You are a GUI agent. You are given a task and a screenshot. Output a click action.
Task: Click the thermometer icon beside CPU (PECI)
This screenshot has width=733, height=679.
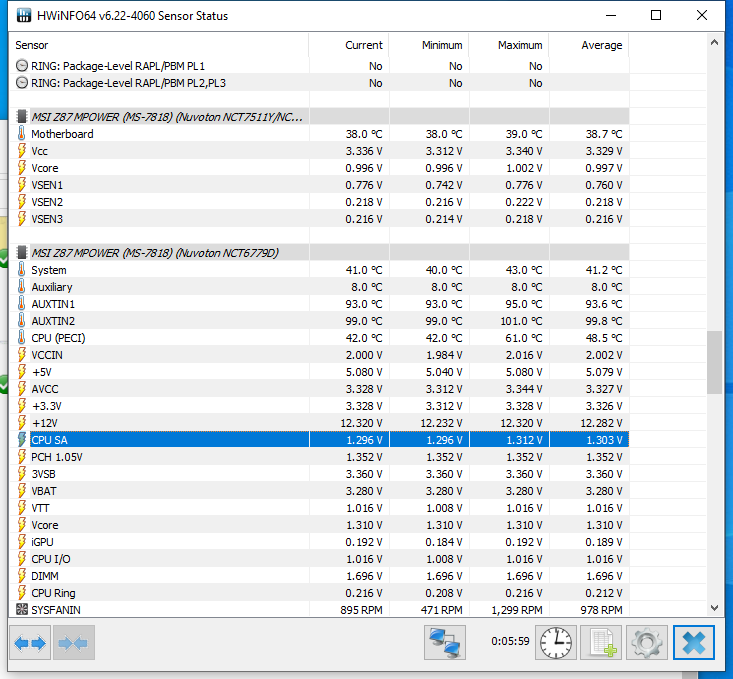[22, 338]
